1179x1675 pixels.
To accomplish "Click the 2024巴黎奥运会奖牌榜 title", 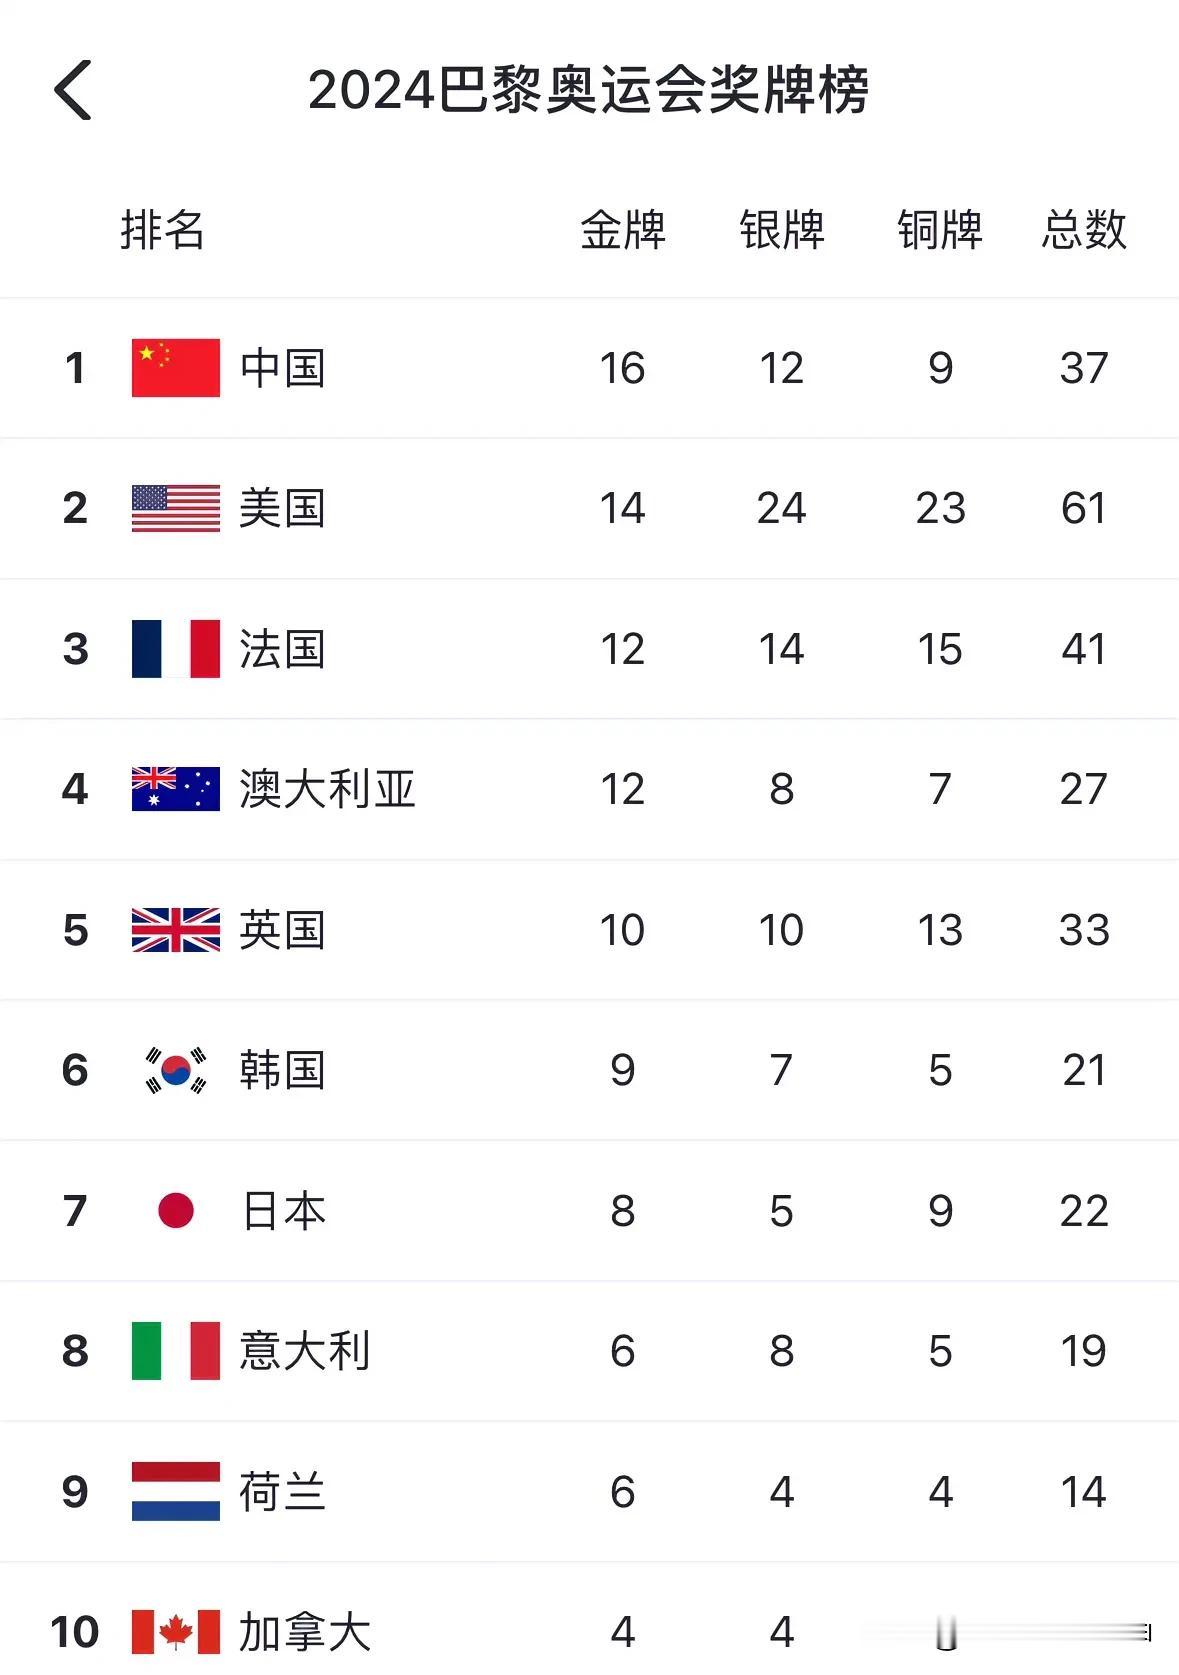I will point(588,90).
